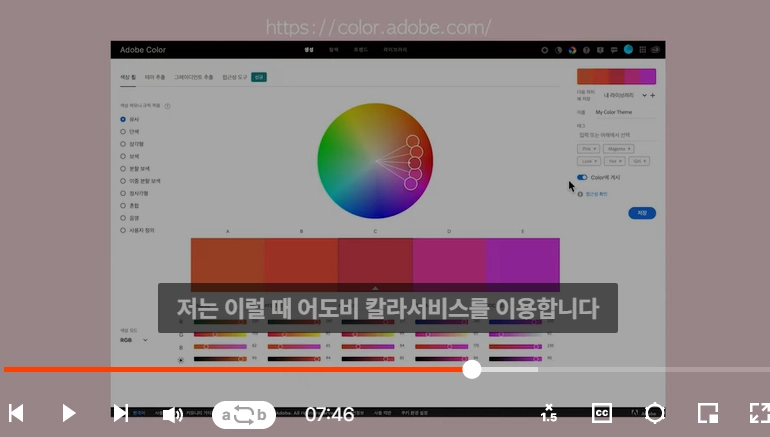Open the help question mark icon

click(x=586, y=50)
